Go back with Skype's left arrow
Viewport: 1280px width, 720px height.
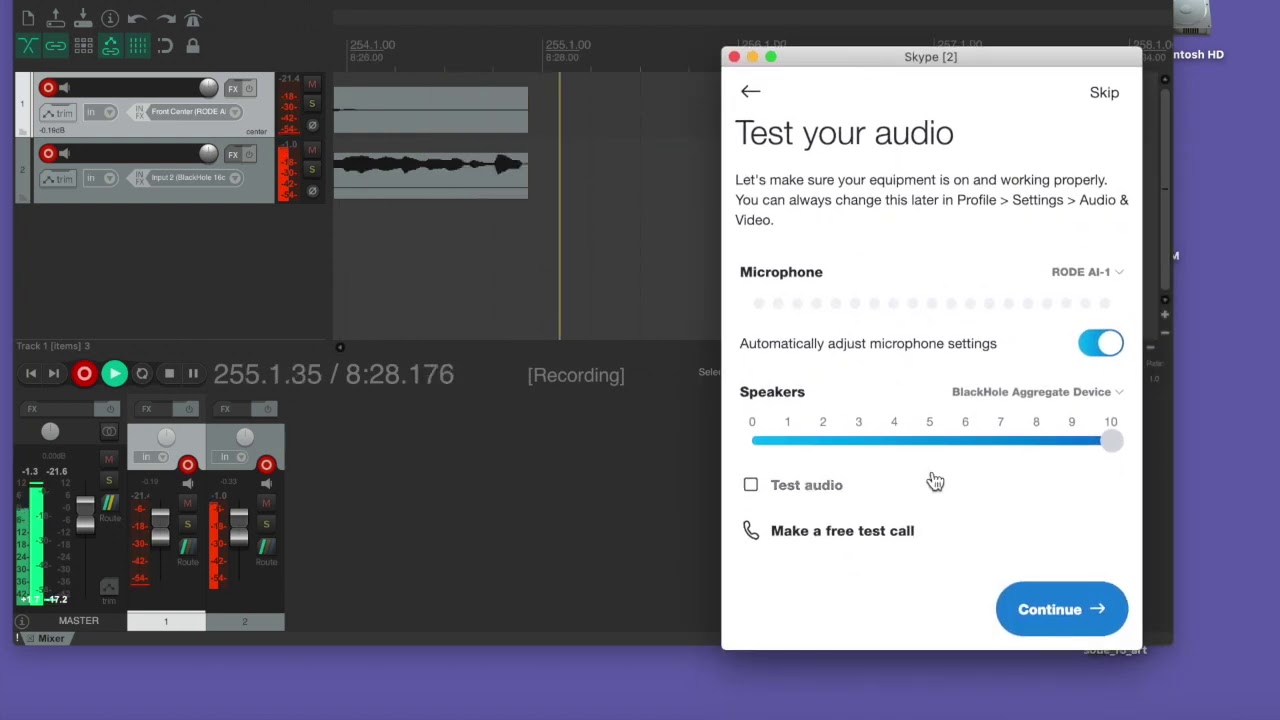pos(750,92)
